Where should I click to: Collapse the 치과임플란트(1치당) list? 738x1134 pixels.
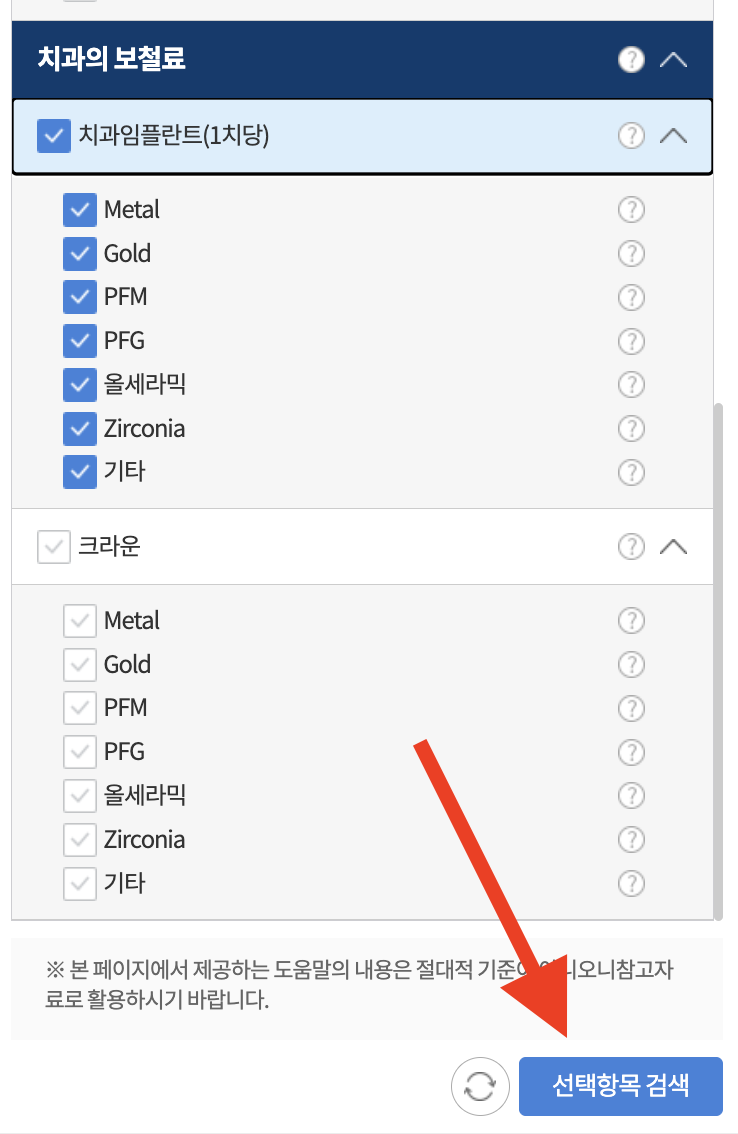674,136
